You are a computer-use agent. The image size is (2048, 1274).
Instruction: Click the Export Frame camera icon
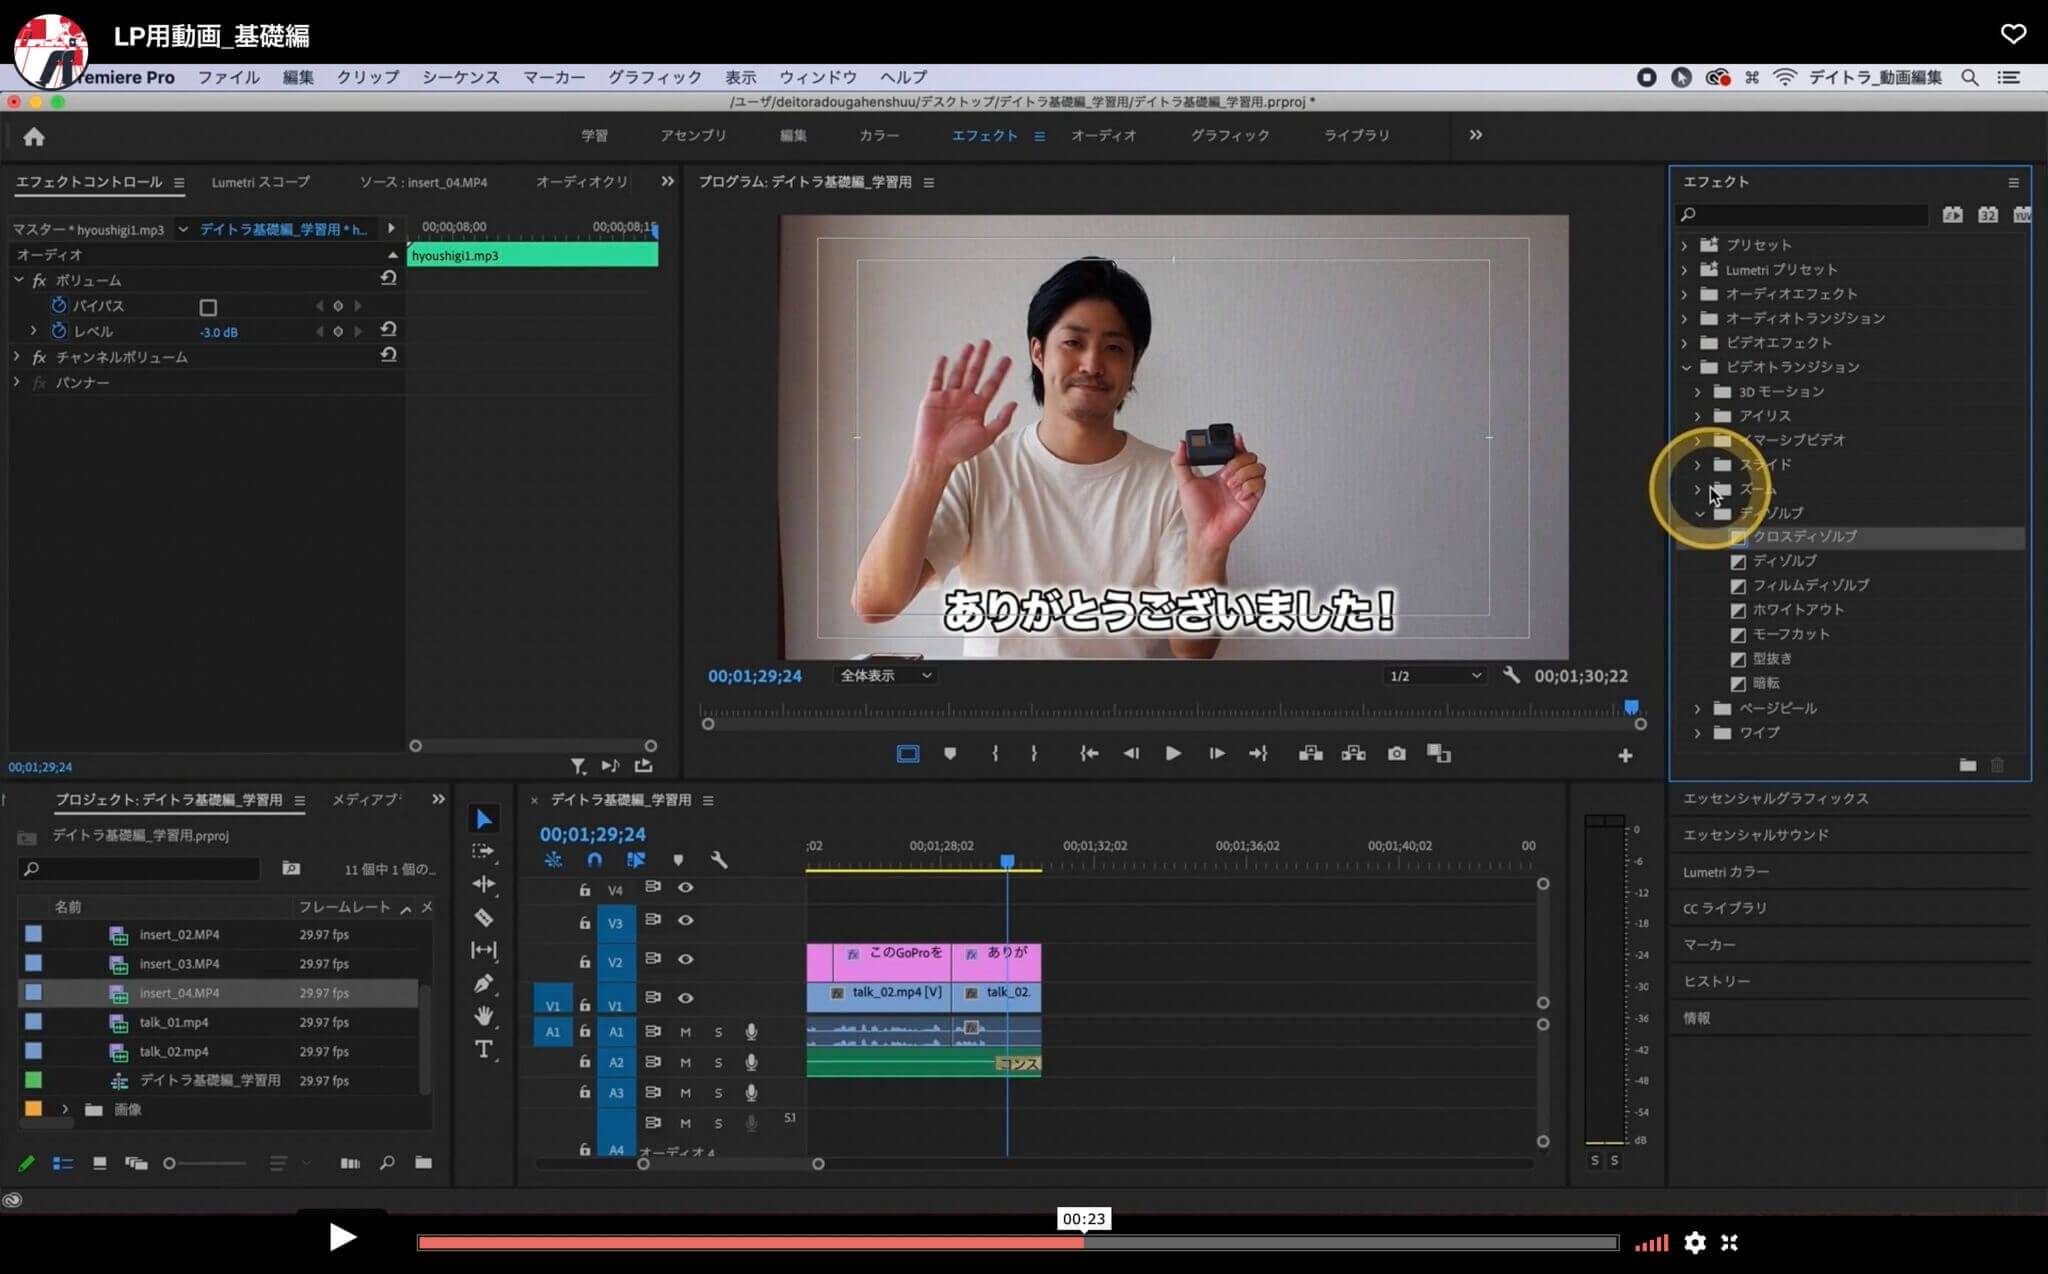click(1396, 754)
